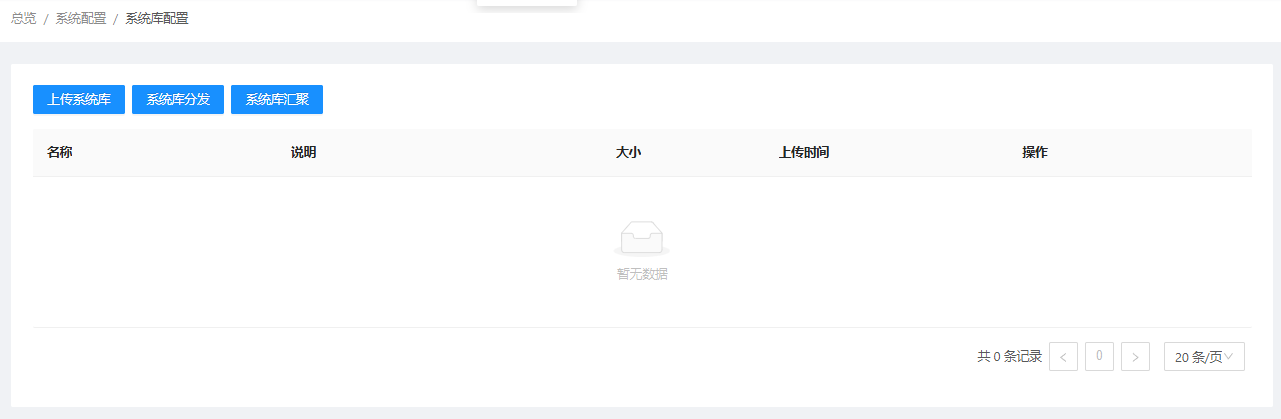Click the 系统库汇聚 button
Viewport: 1281px width, 419px height.
(277, 100)
